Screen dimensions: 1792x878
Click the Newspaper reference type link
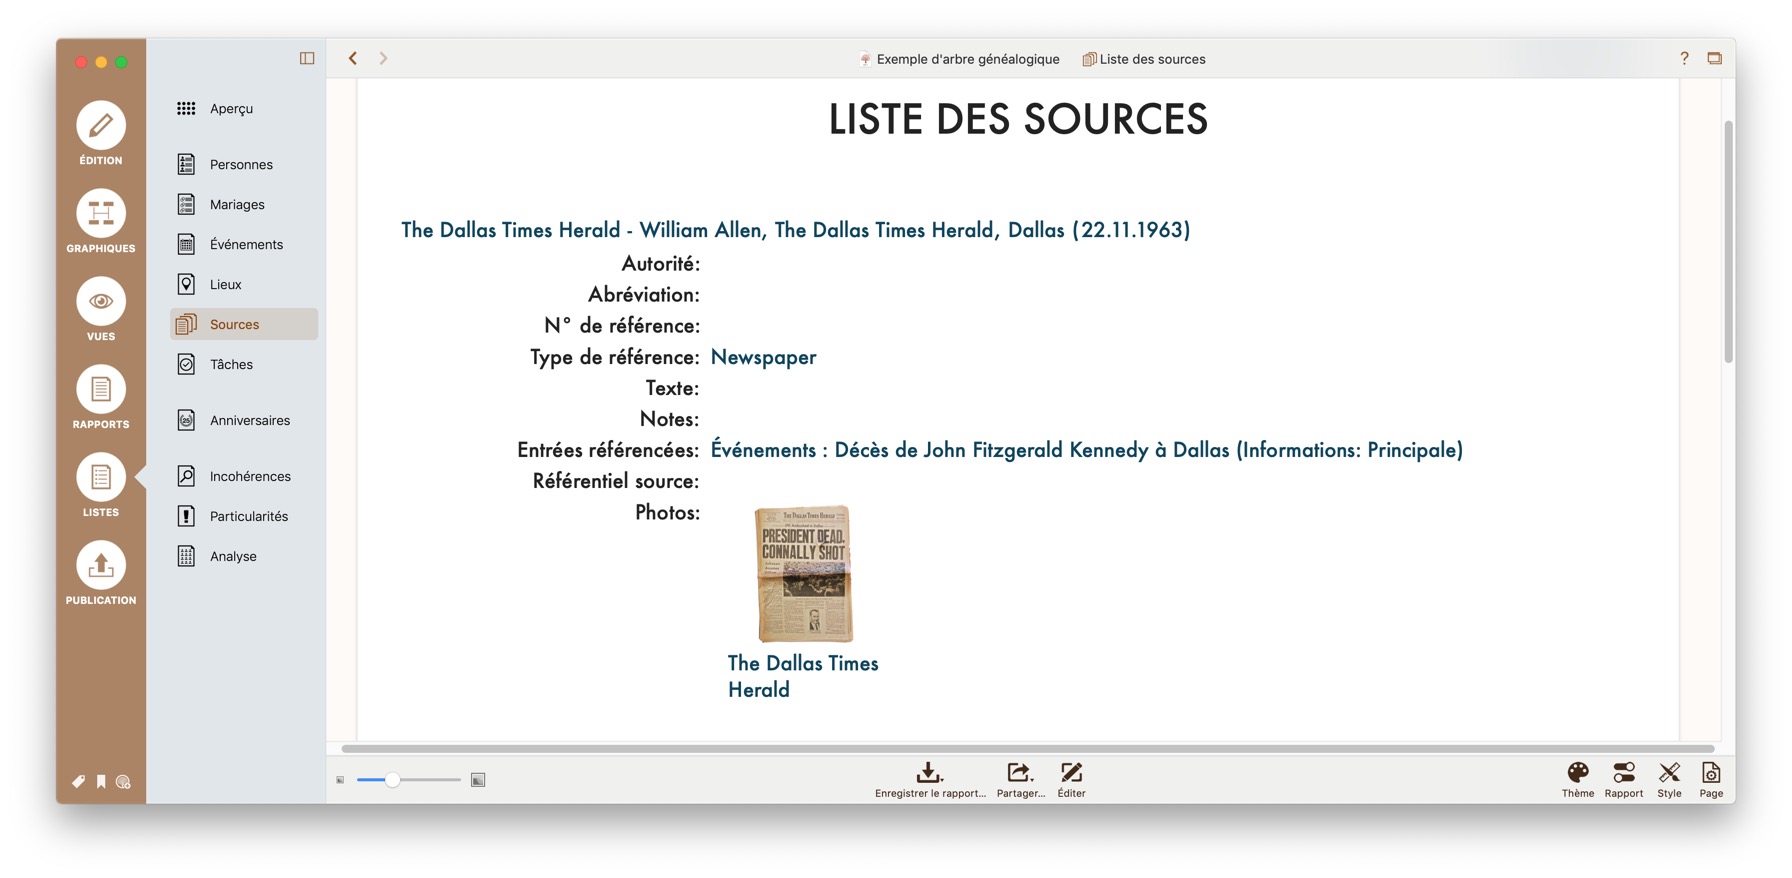point(763,357)
